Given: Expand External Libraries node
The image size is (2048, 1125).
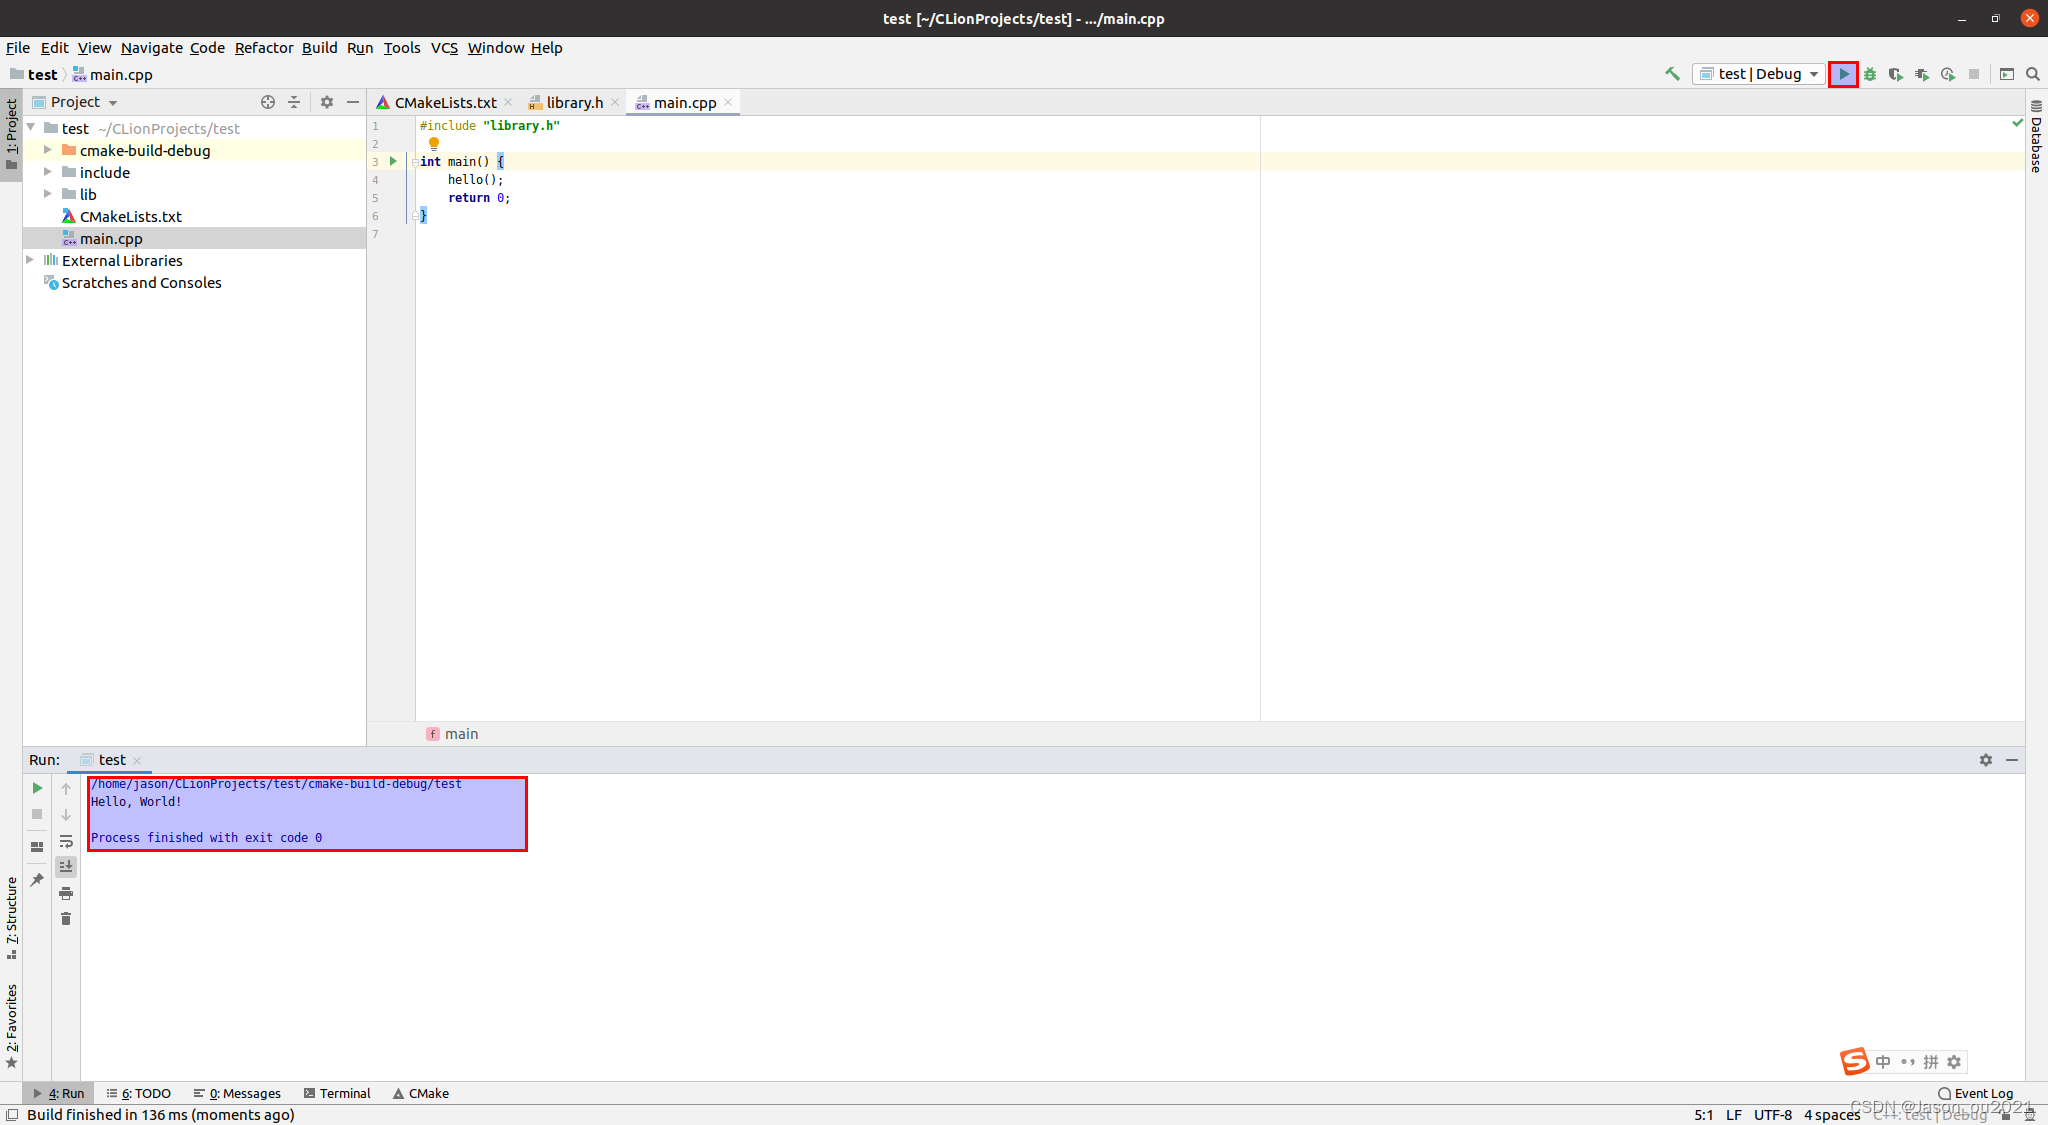Looking at the screenshot, I should pyautogui.click(x=31, y=260).
